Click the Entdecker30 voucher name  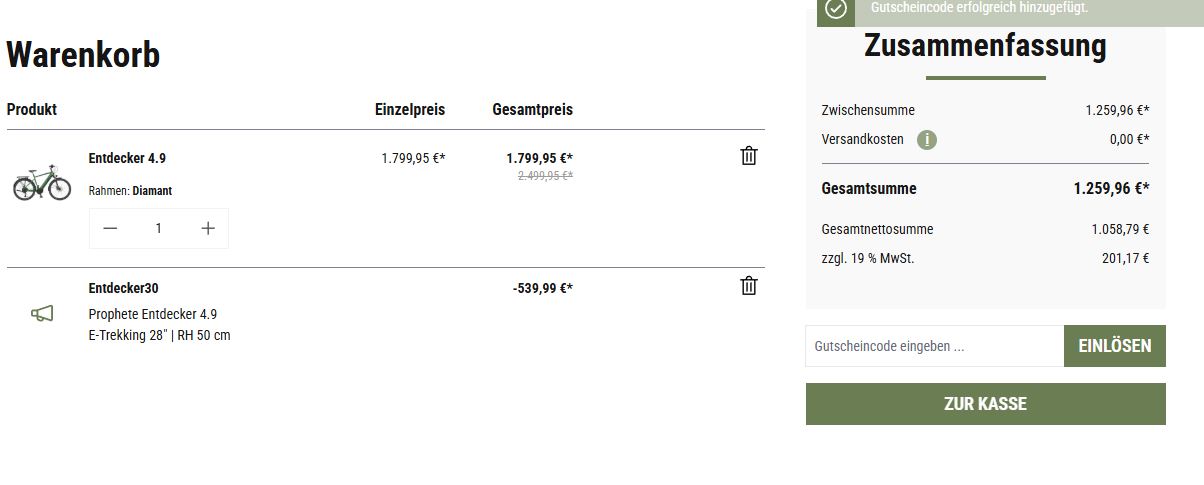tap(123, 288)
